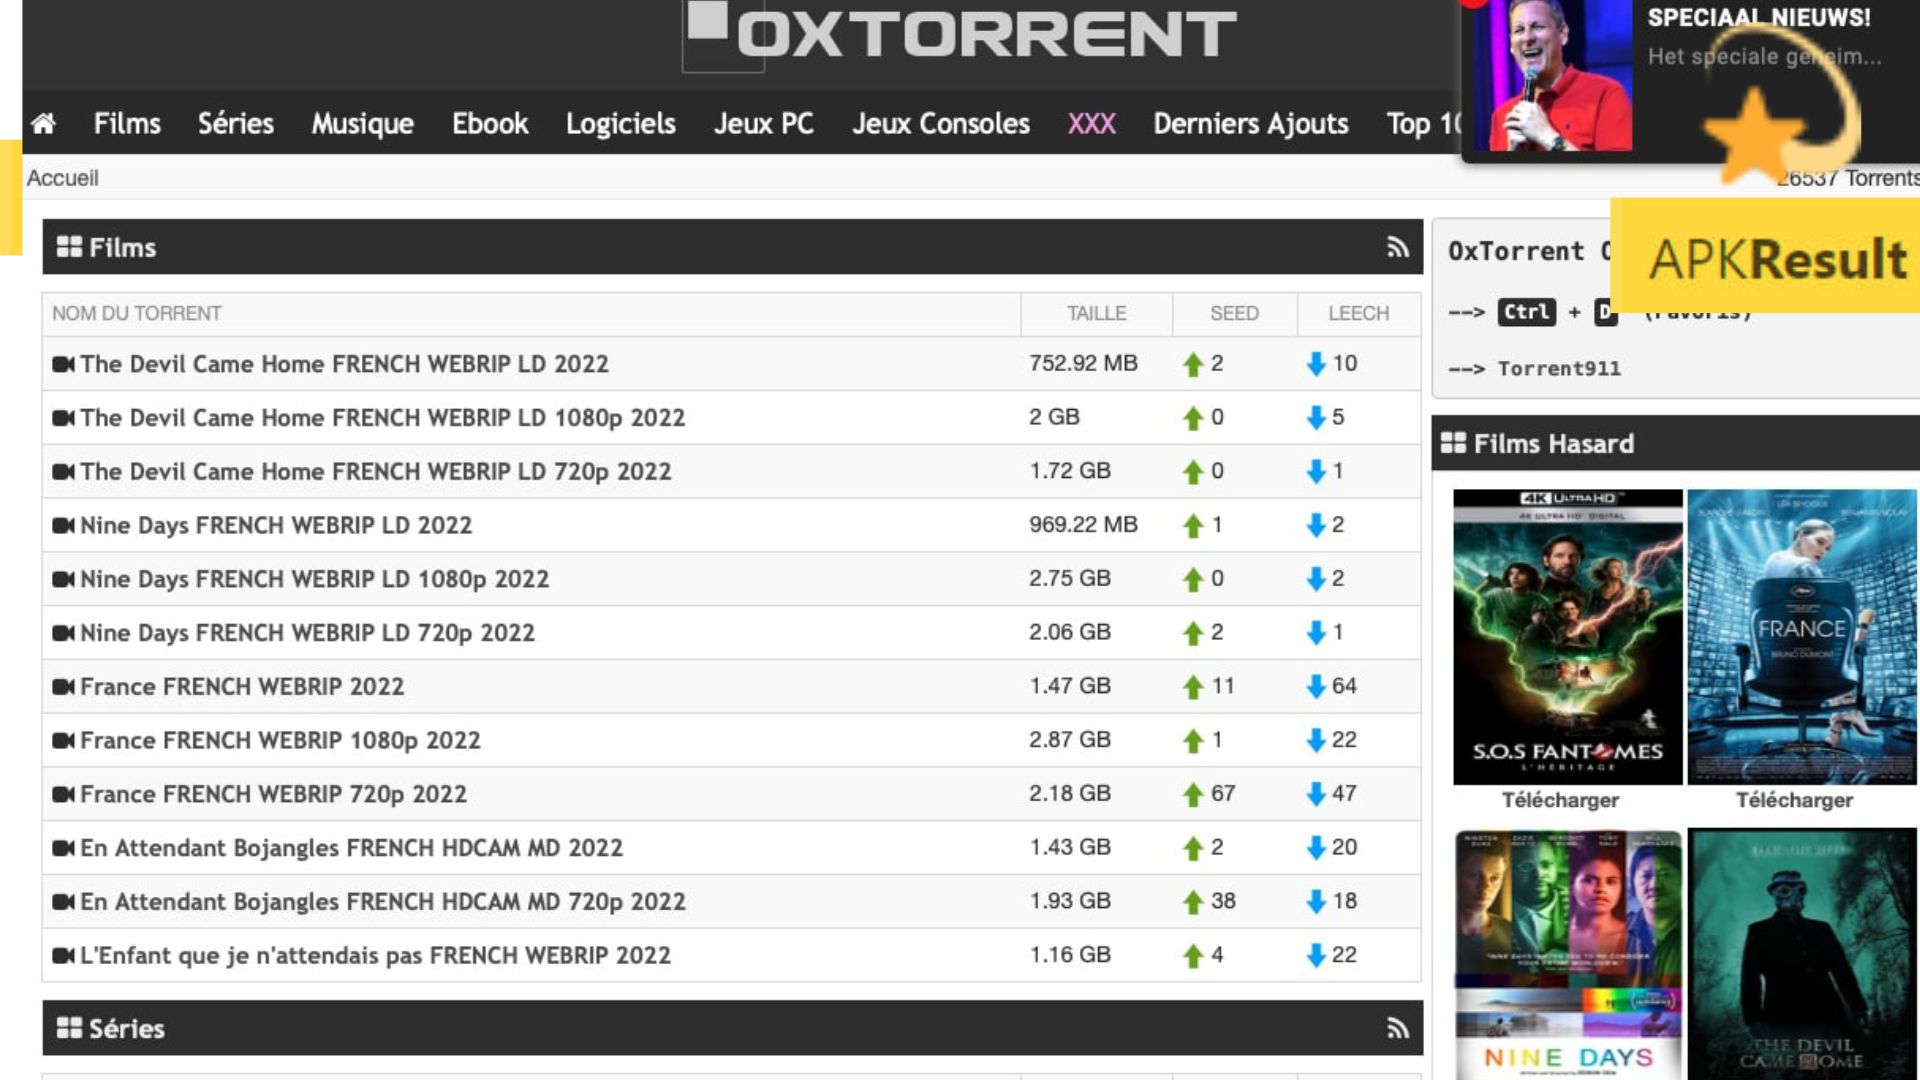This screenshot has width=1920, height=1080.
Task: Click camera icon of The Devil Came Home FRENCH WEBRIP LD 2022
Action: click(x=63, y=364)
